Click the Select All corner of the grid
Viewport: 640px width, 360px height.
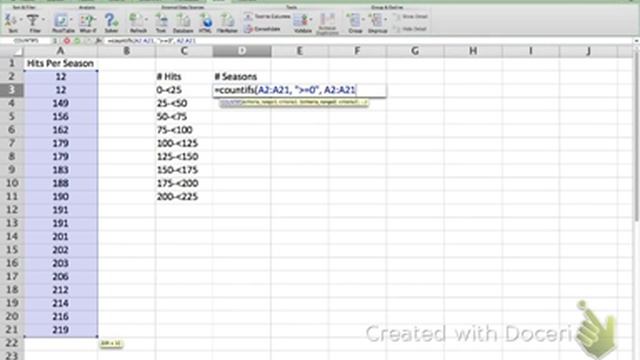[x=12, y=51]
